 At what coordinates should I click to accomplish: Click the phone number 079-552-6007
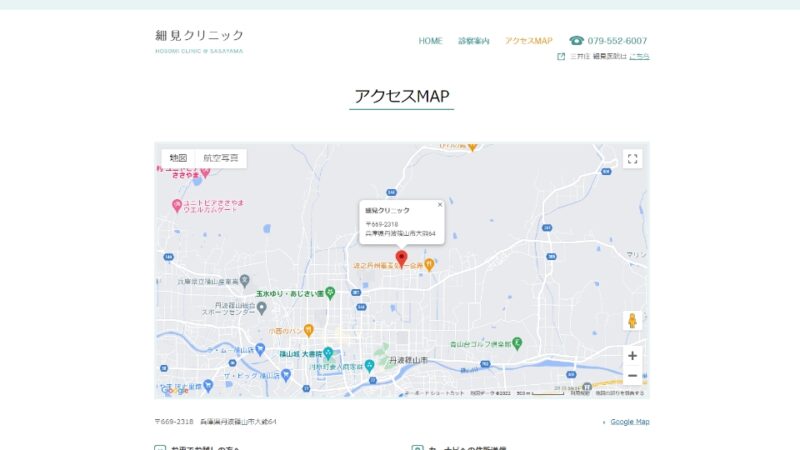coord(617,41)
